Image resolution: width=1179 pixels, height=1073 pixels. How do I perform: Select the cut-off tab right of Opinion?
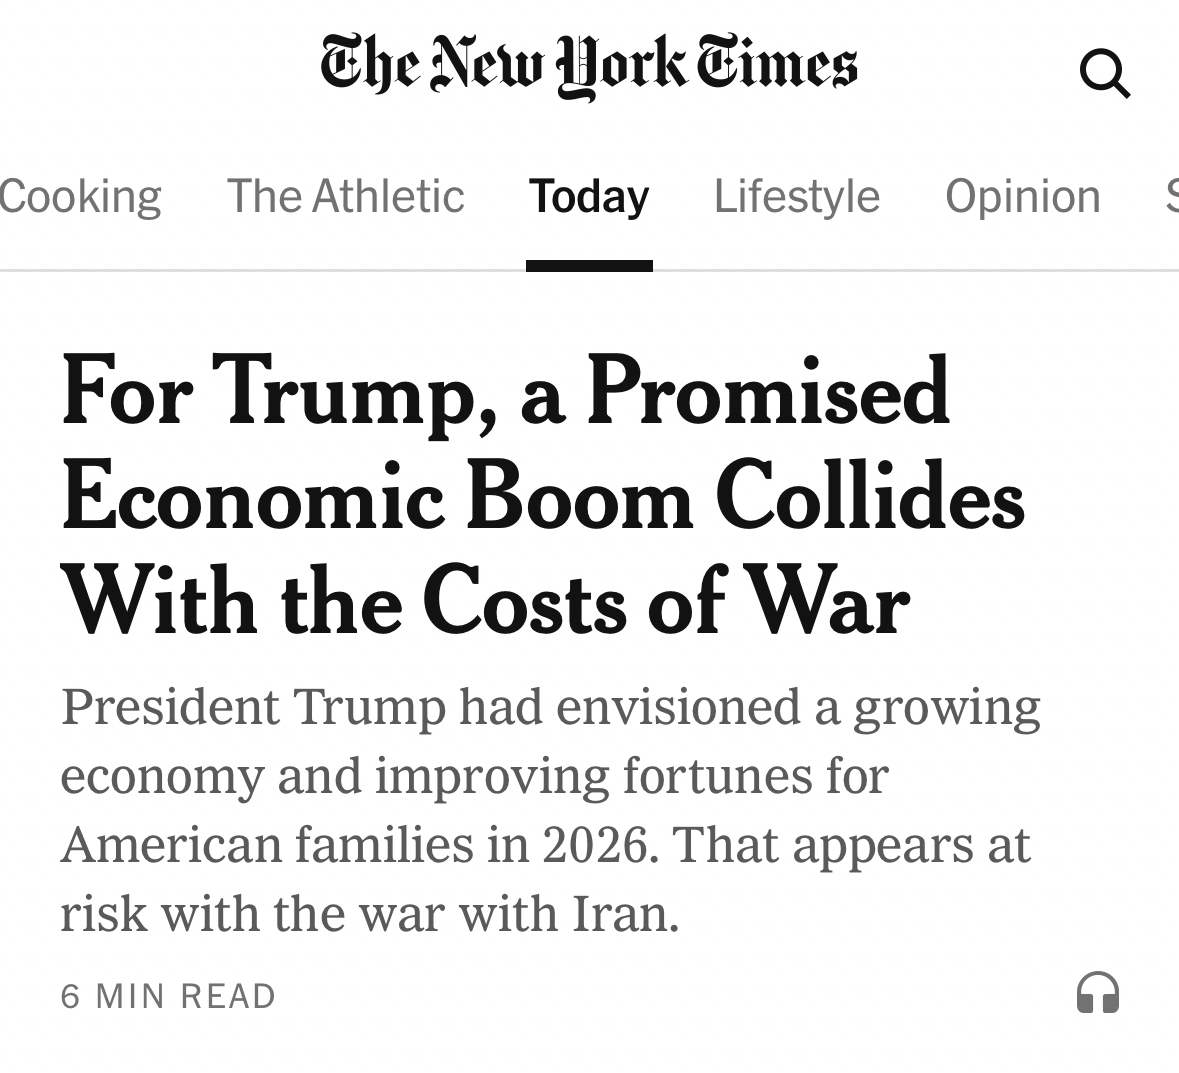click(1171, 196)
